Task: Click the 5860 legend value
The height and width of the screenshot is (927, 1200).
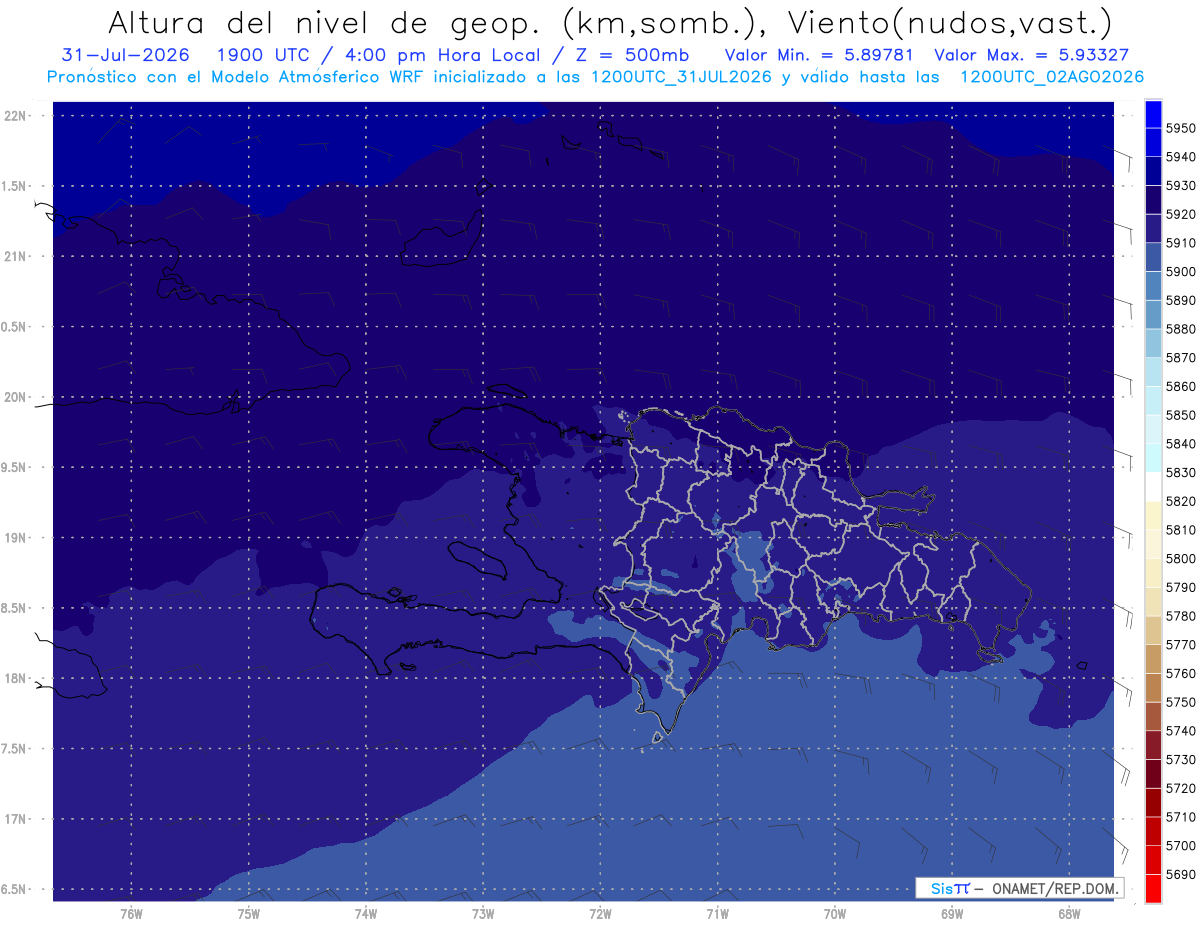Action: pos(1181,386)
